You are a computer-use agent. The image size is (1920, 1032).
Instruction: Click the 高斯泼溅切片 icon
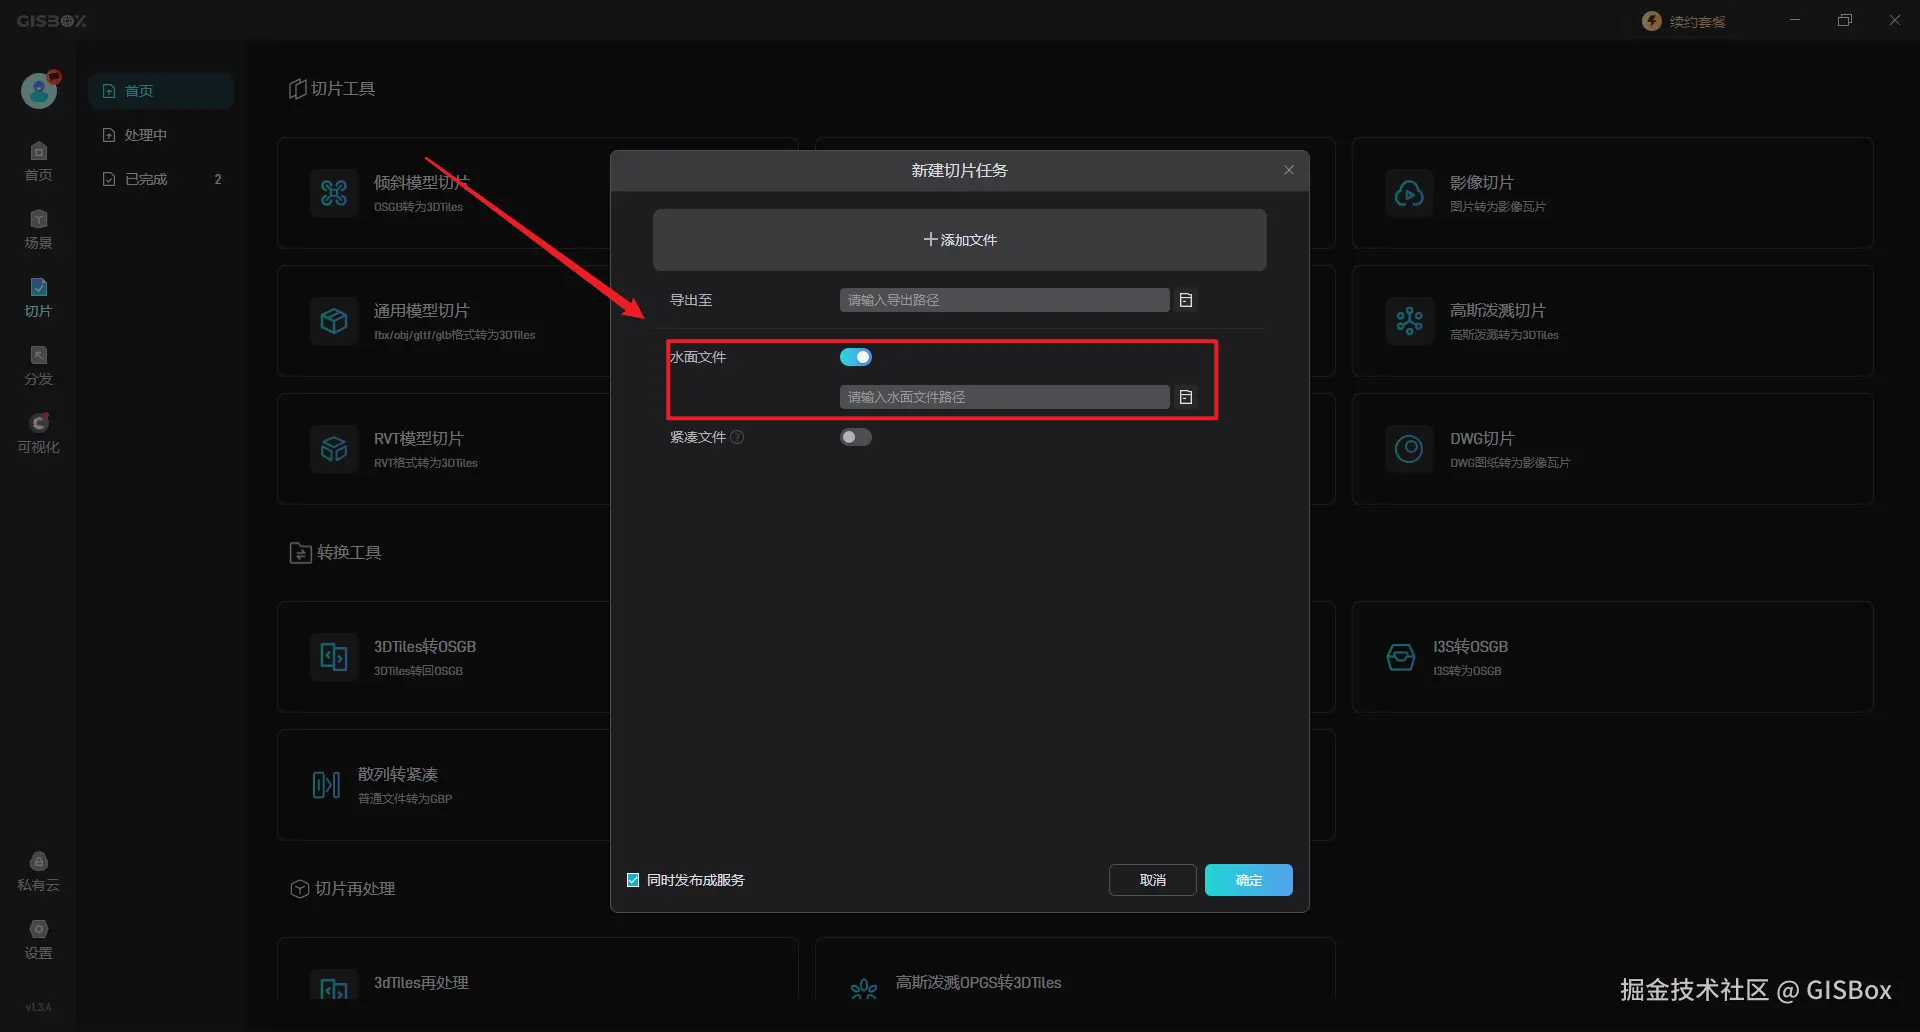tap(1409, 321)
